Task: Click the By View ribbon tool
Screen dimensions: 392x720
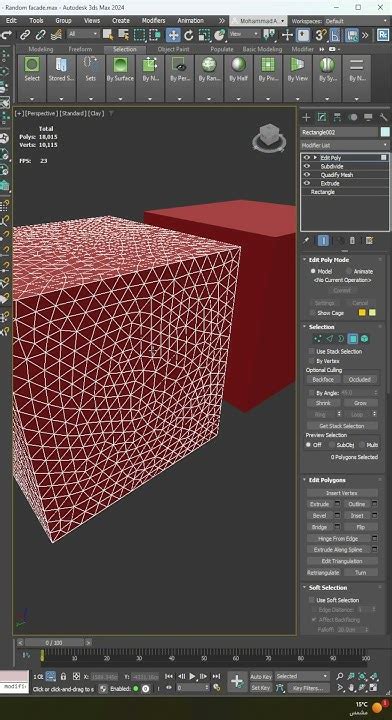Action: [297, 79]
